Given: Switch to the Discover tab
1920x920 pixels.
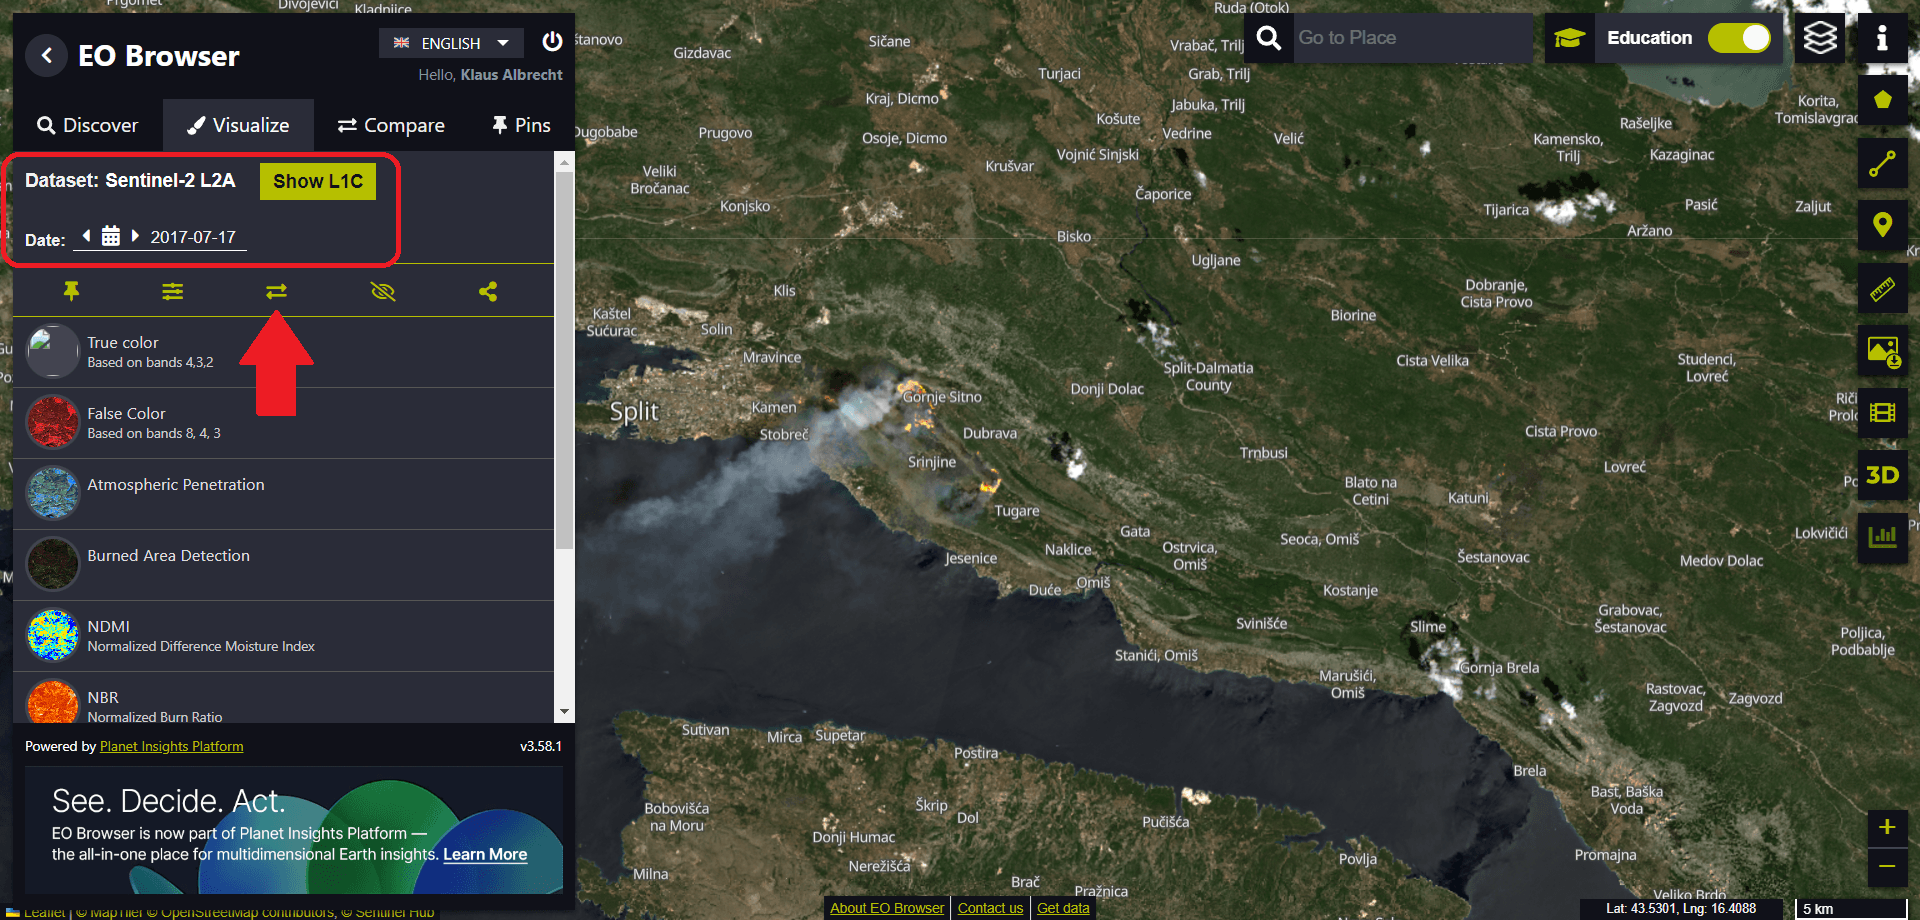Looking at the screenshot, I should (x=88, y=125).
